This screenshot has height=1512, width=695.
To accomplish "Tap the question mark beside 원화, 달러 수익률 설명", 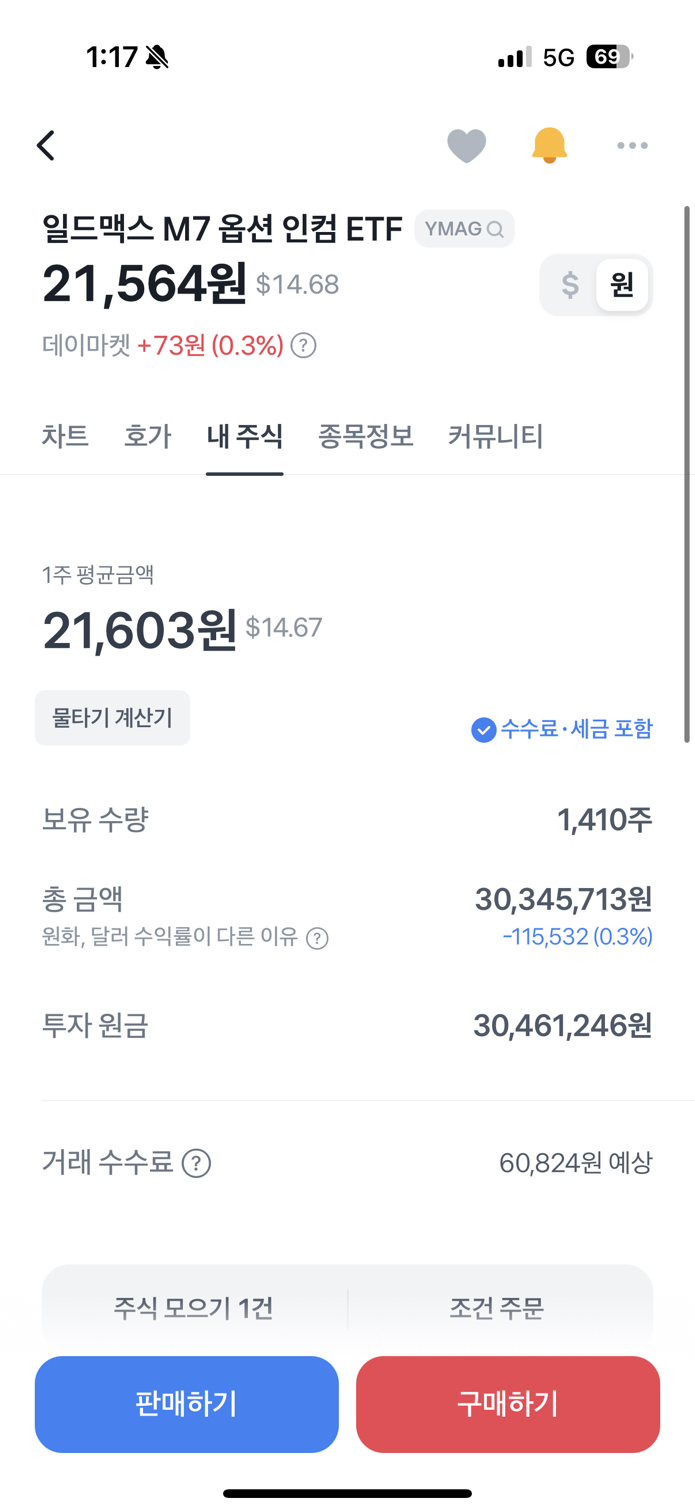I will click(x=317, y=938).
